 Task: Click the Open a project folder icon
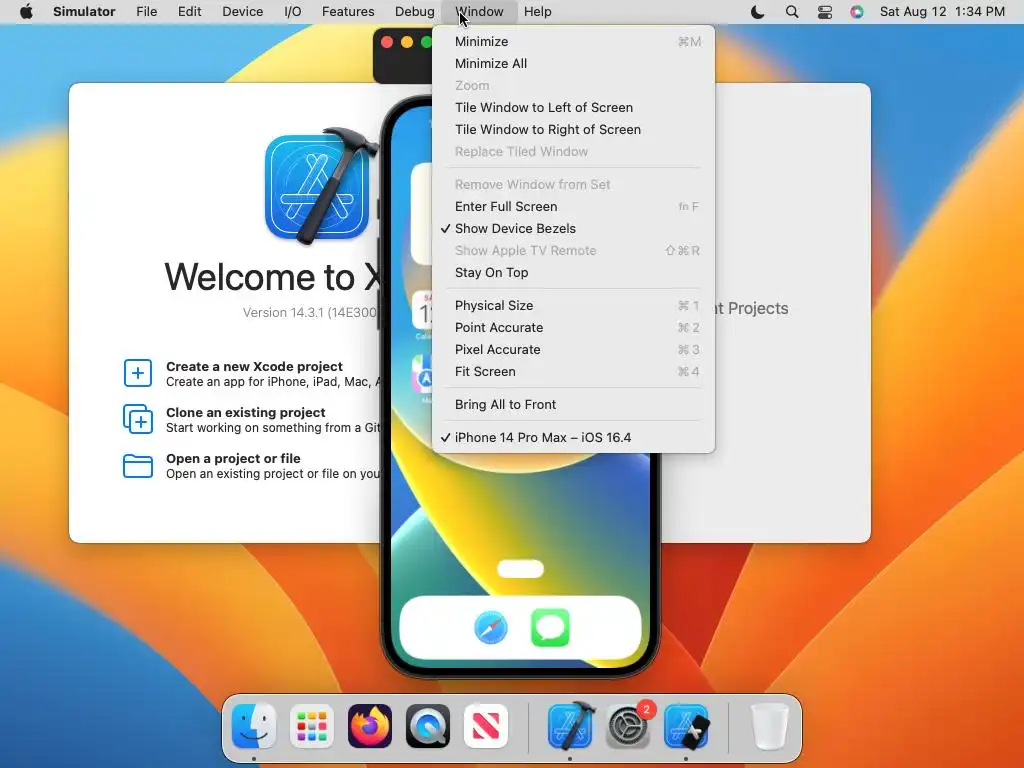(x=138, y=466)
